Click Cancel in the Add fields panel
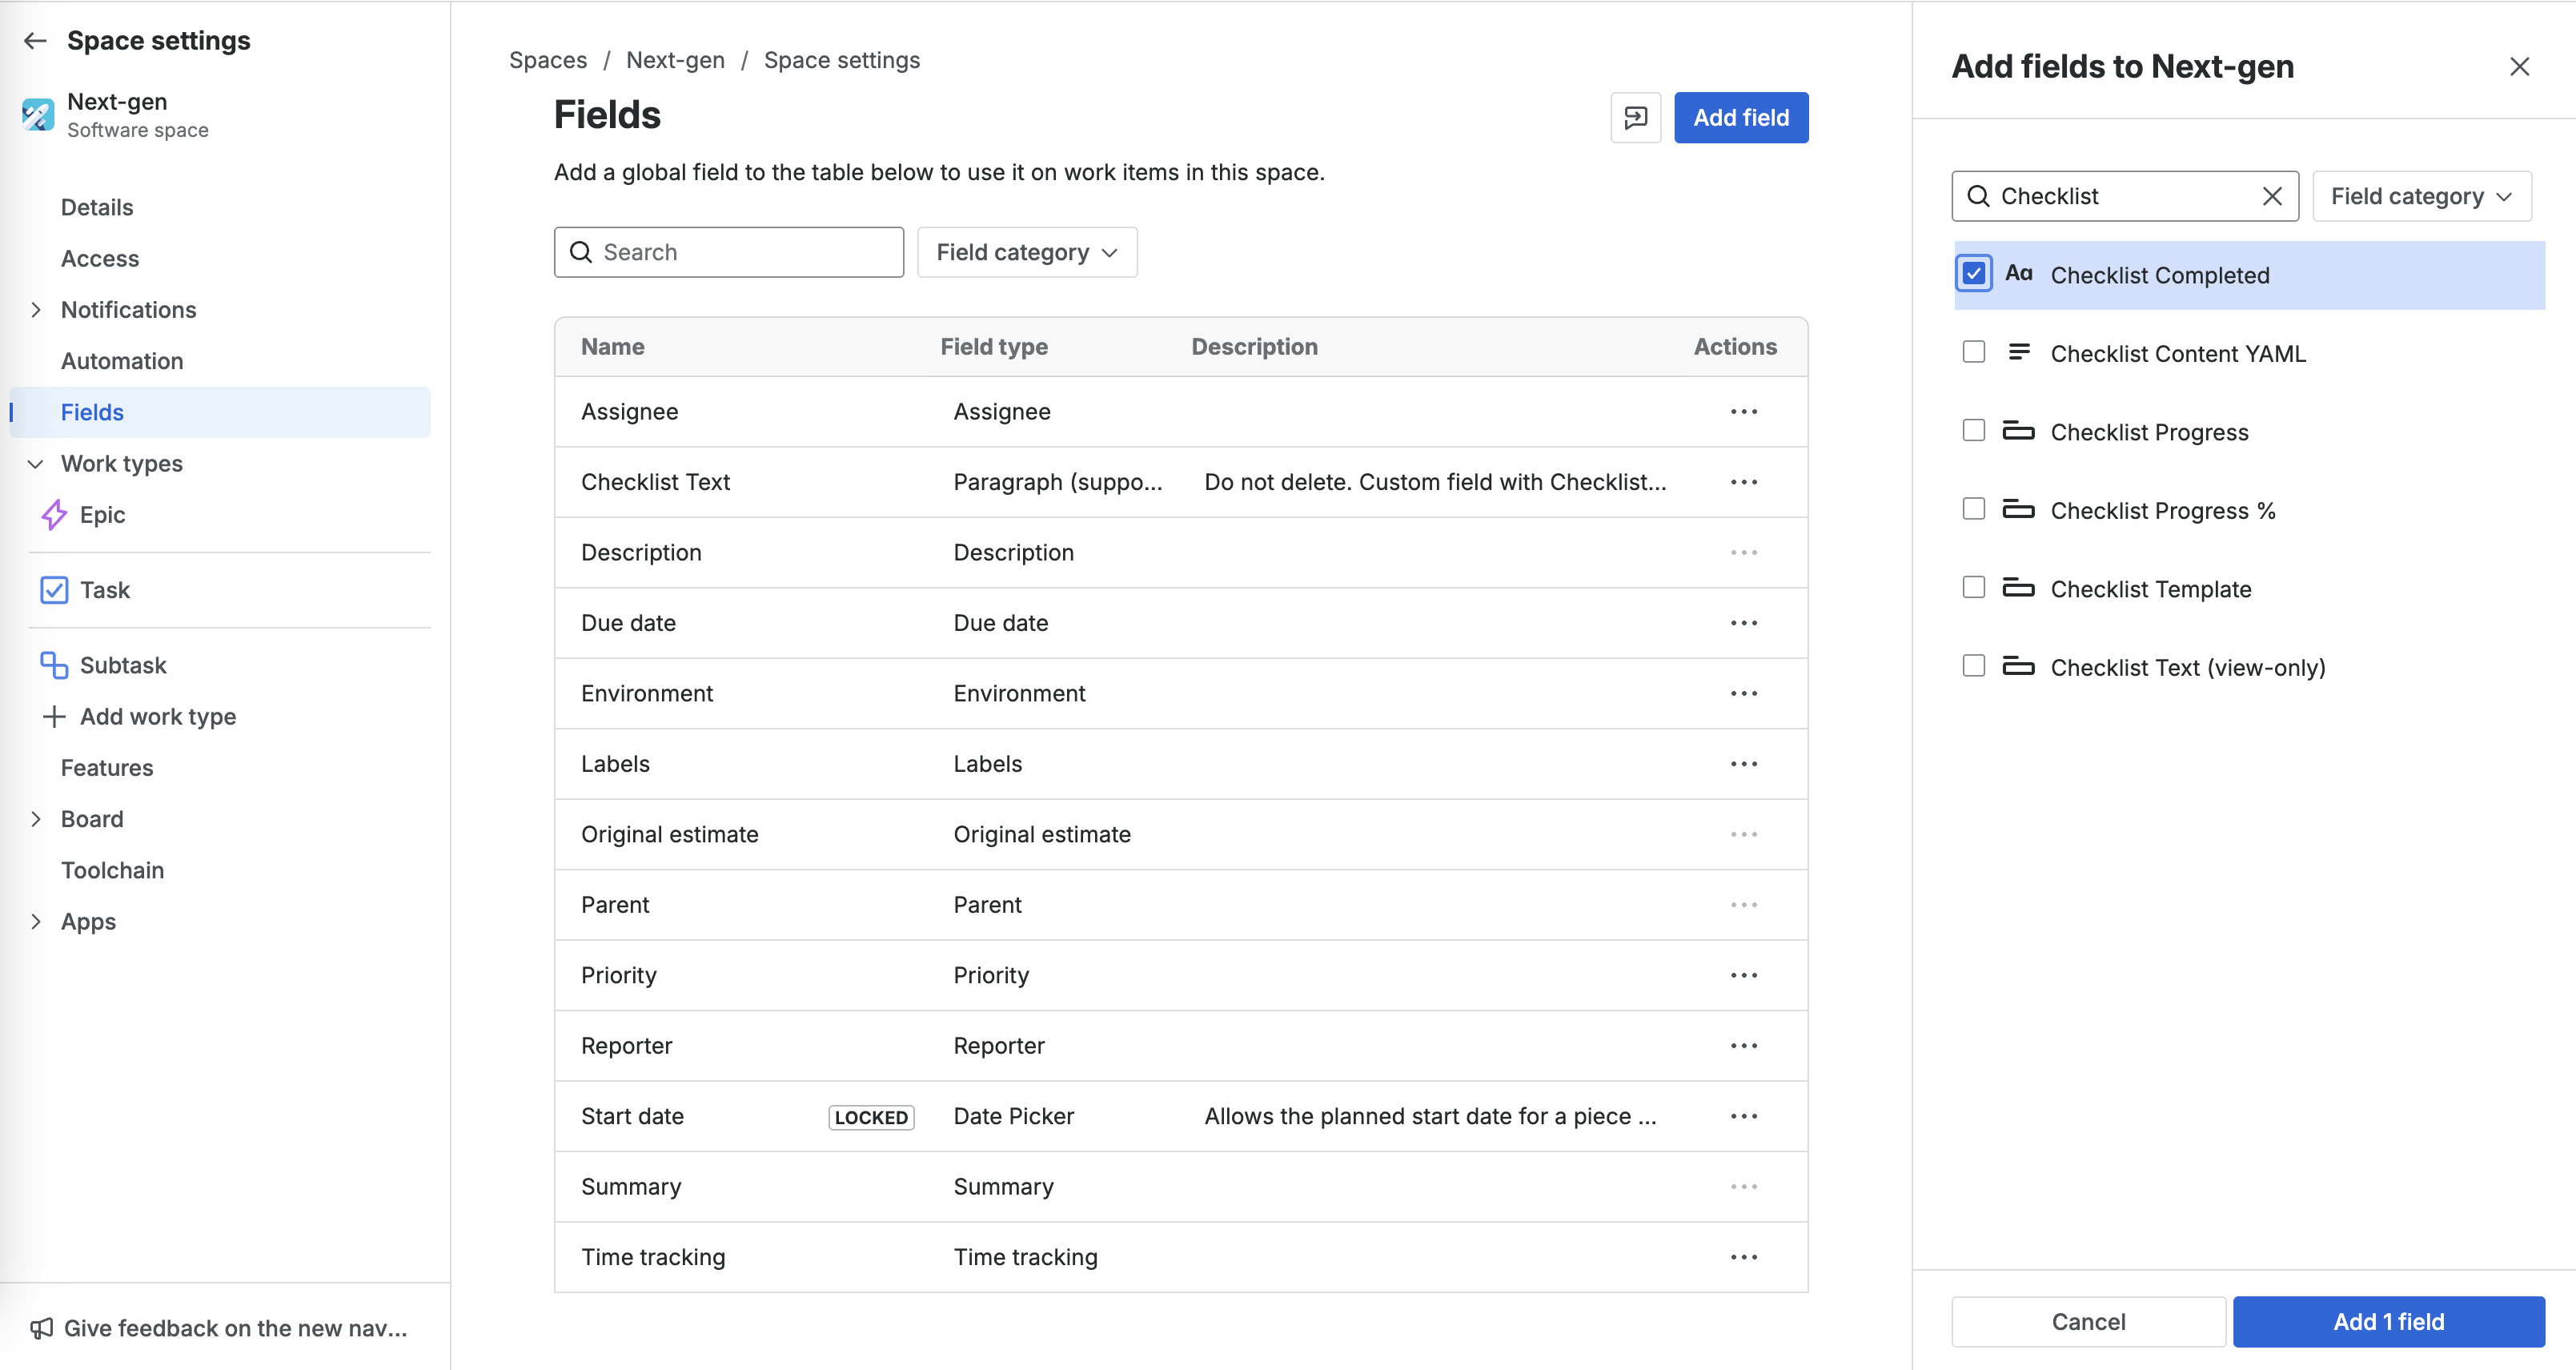2576x1370 pixels. pos(2087,1321)
